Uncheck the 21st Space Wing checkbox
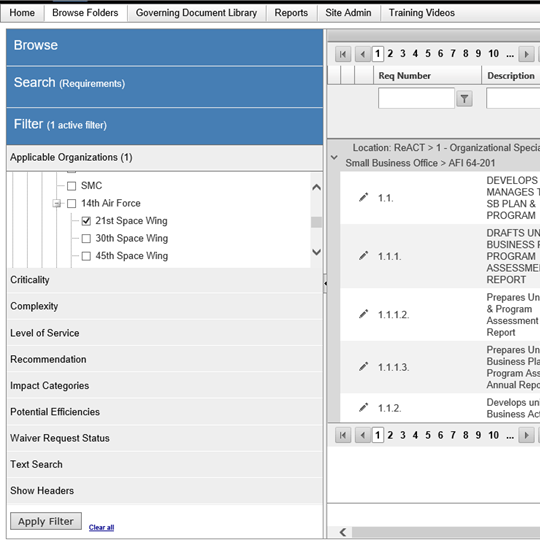The height and width of the screenshot is (540, 540). pyautogui.click(x=86, y=221)
